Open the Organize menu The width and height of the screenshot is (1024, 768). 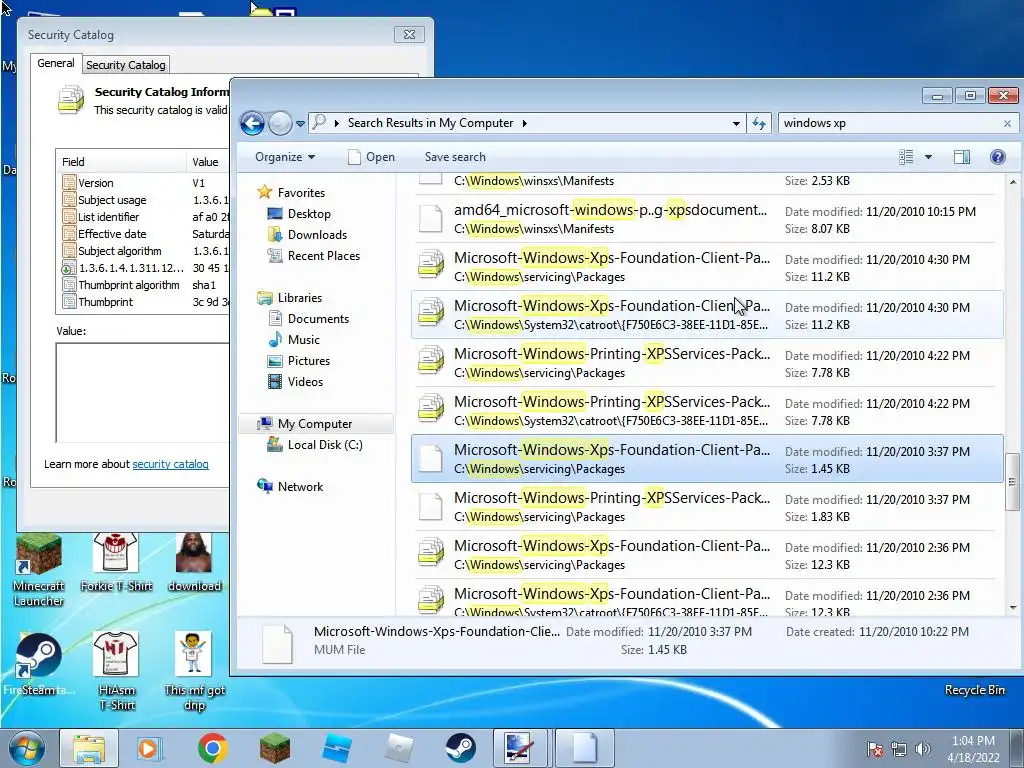(285, 157)
